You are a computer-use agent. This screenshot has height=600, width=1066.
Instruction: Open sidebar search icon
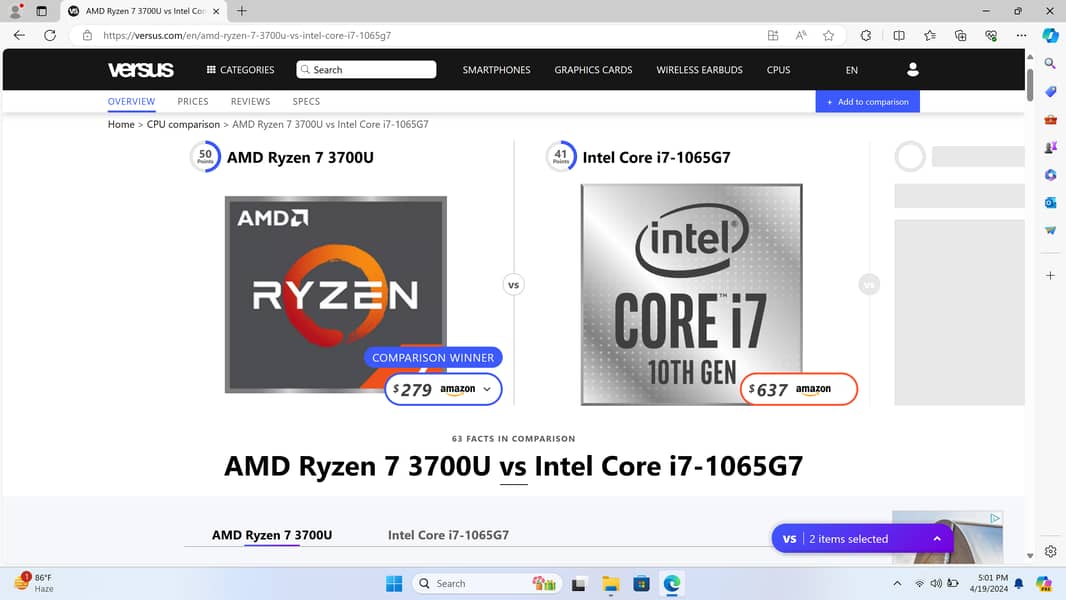tap(1050, 63)
